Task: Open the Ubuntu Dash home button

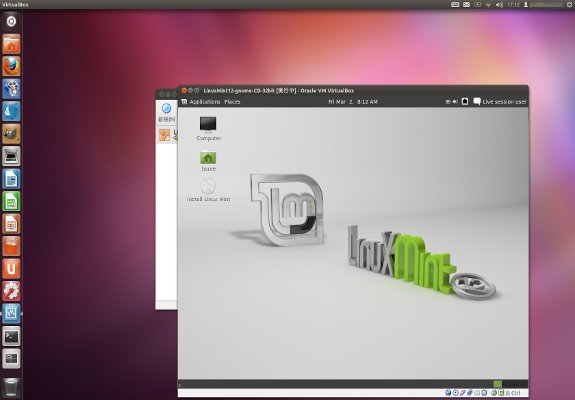Action: (11, 21)
